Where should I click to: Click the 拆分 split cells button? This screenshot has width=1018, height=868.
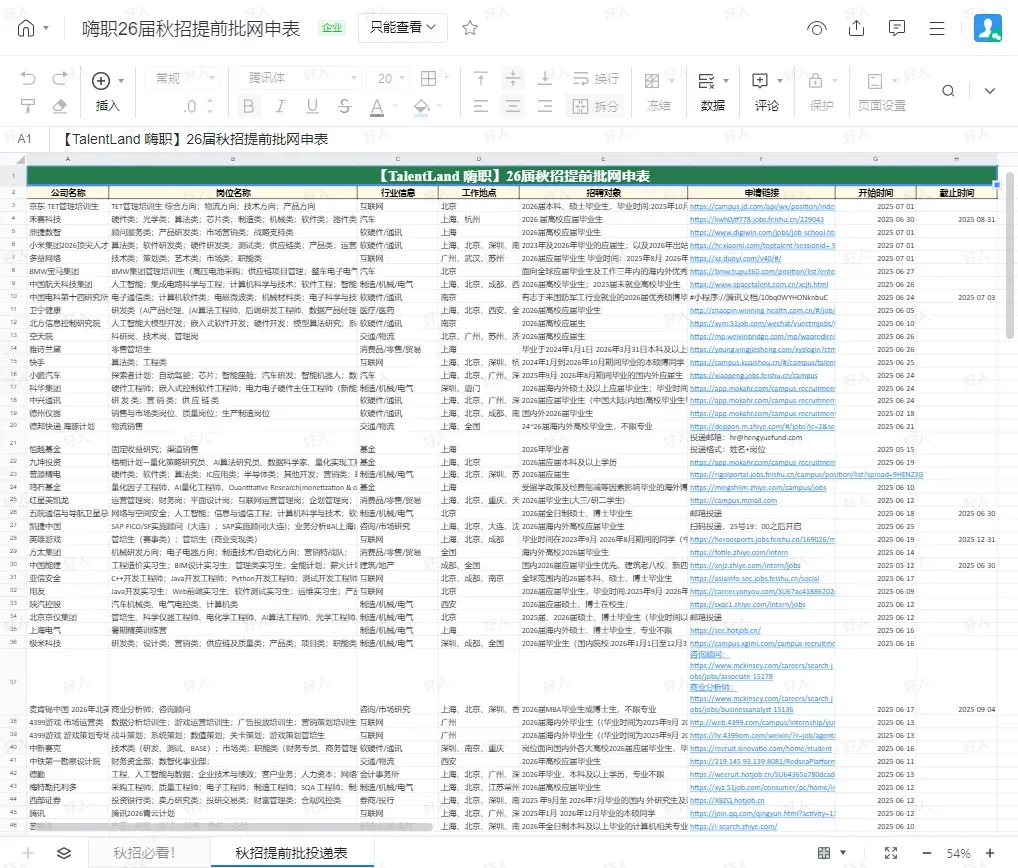coord(595,106)
